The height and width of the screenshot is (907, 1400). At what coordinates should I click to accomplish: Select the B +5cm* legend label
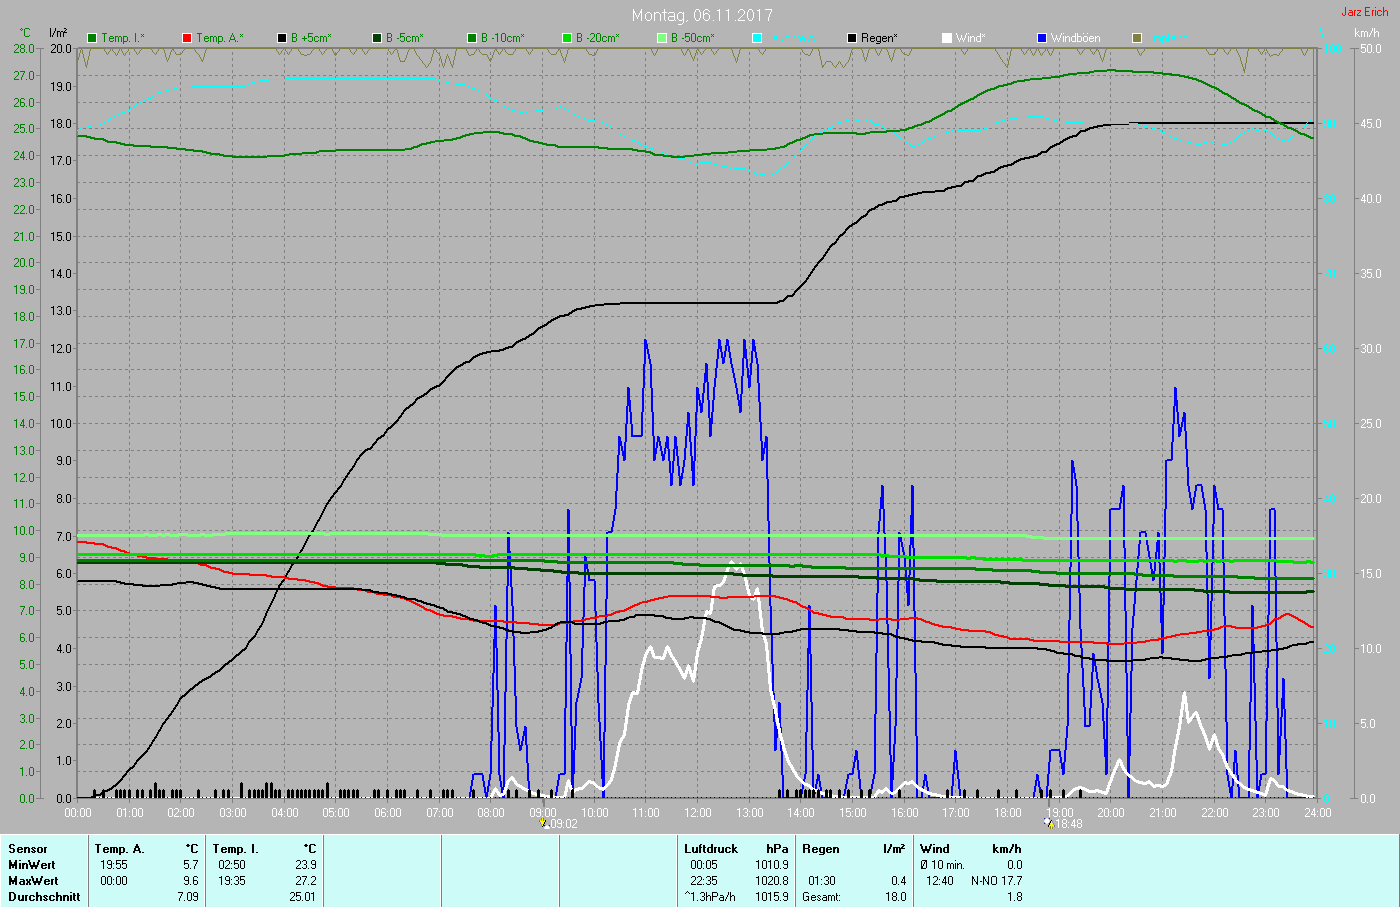[311, 38]
